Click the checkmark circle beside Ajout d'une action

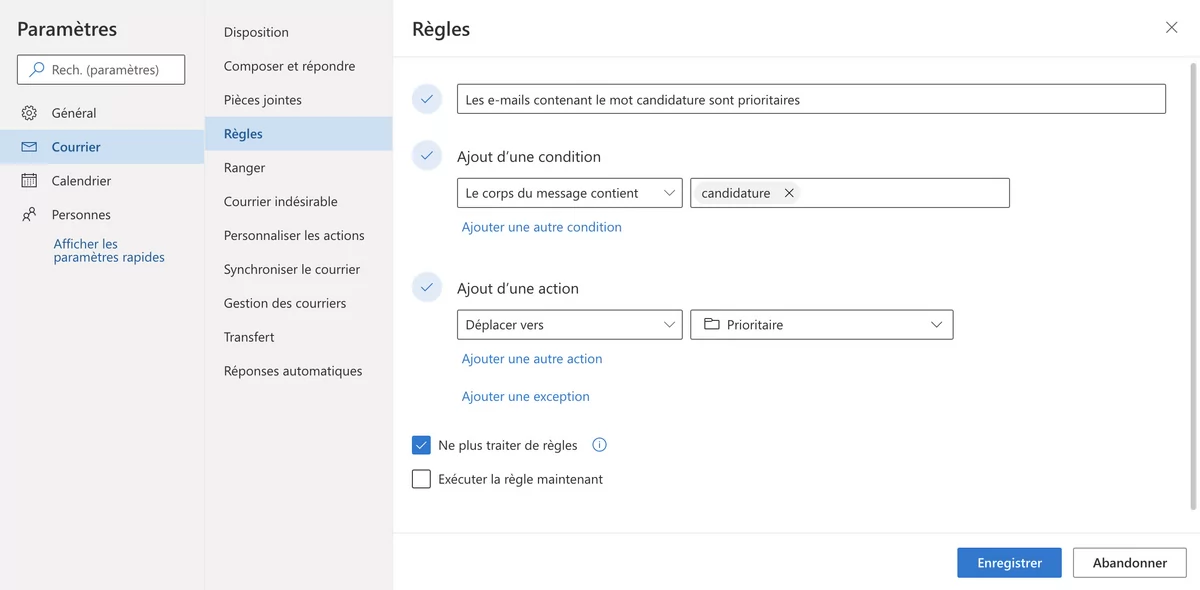(x=427, y=288)
